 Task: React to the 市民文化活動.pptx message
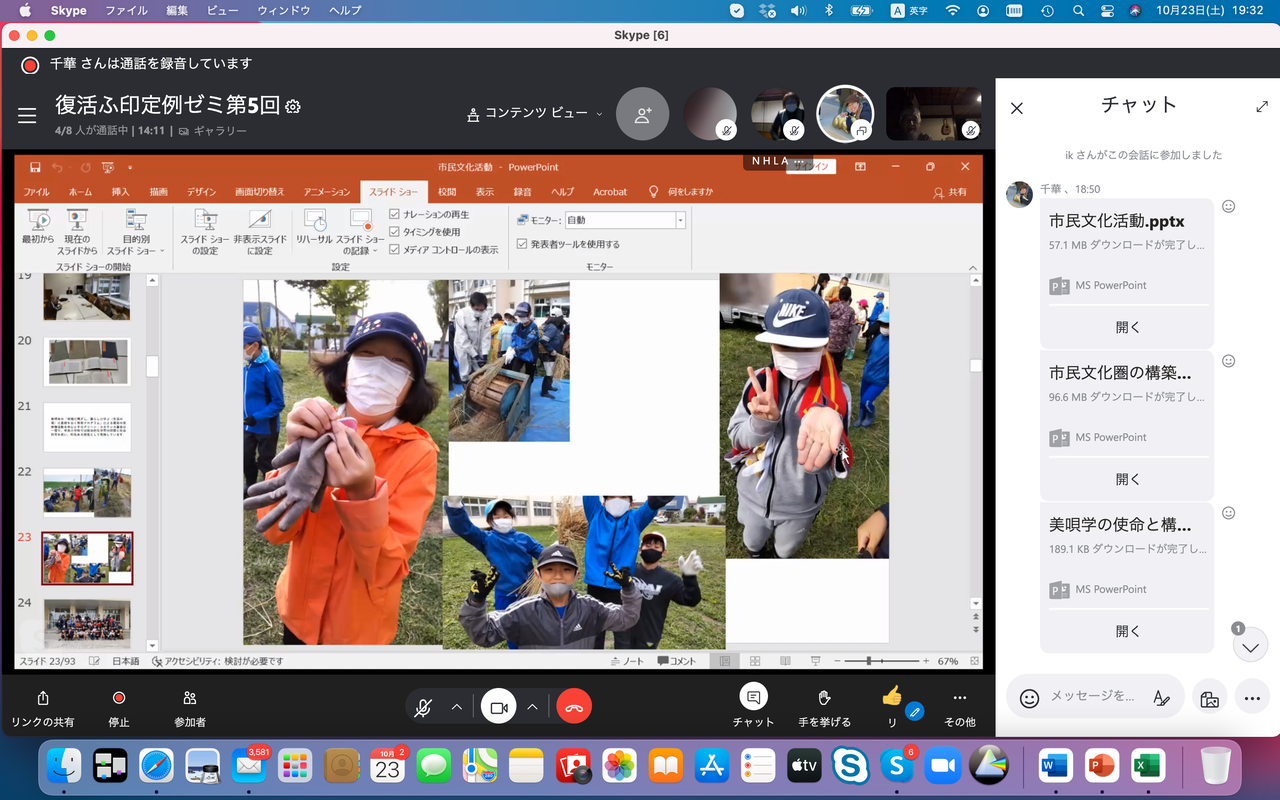(1229, 207)
